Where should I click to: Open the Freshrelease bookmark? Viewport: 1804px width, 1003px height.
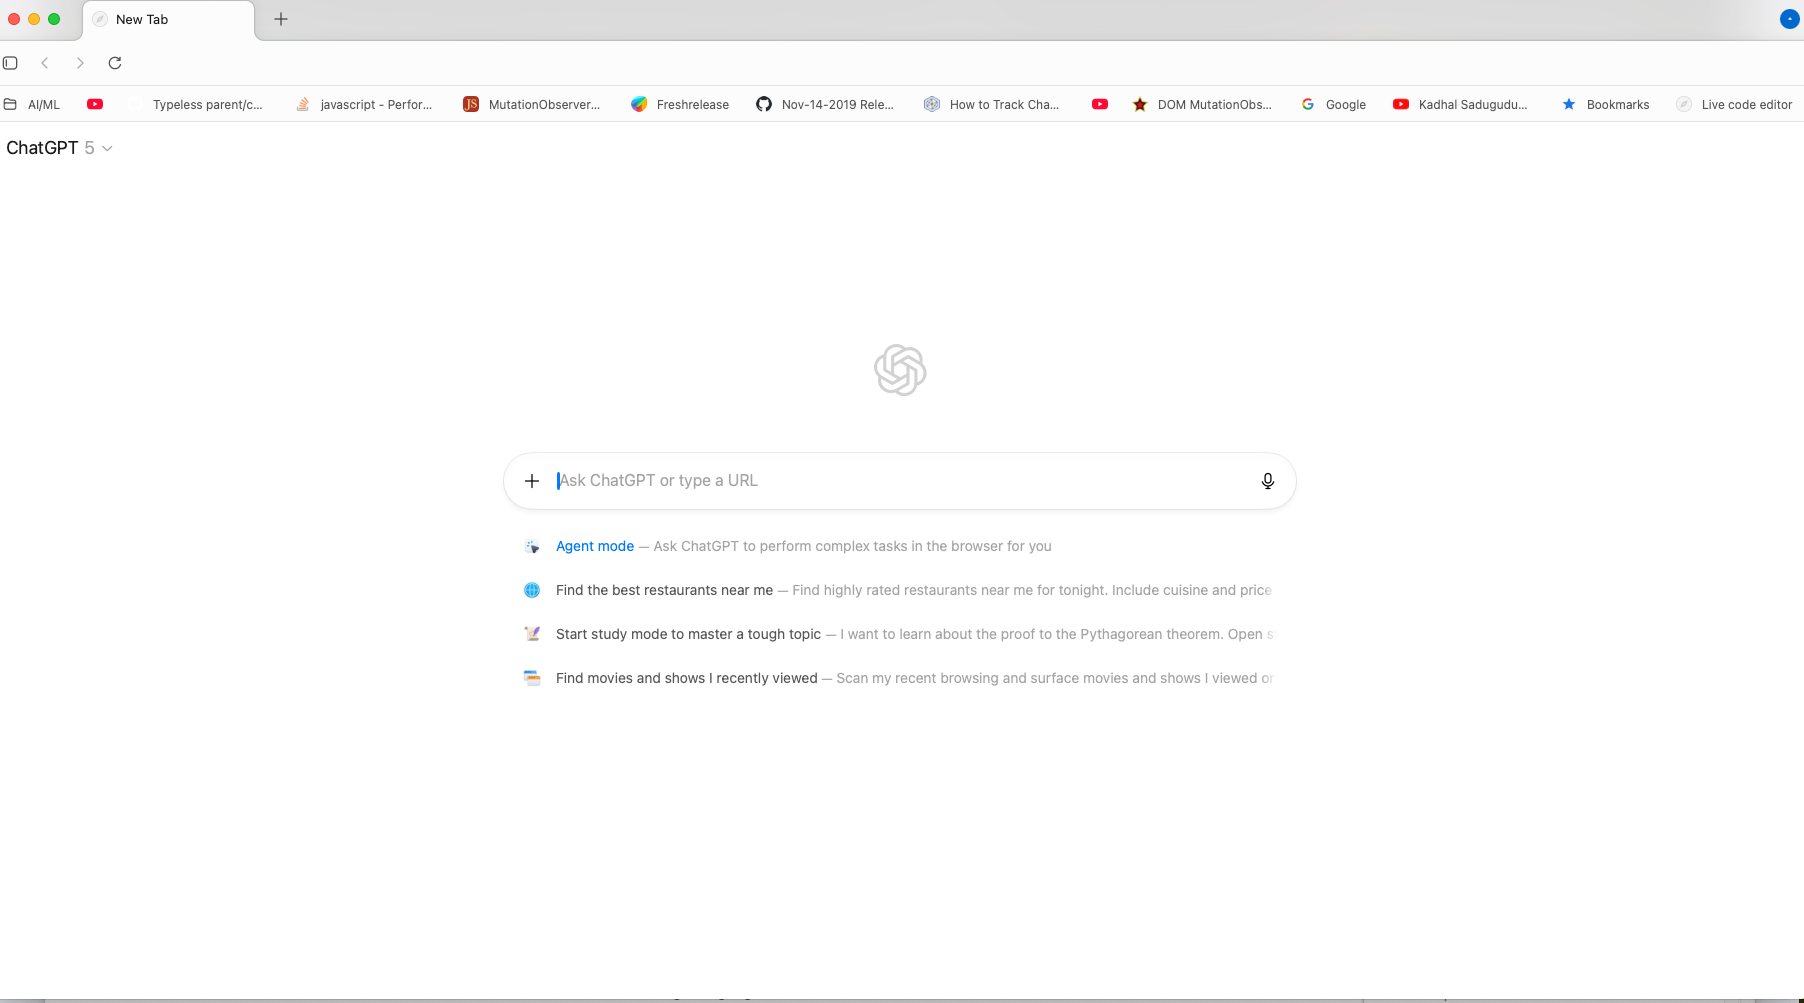click(x=680, y=104)
